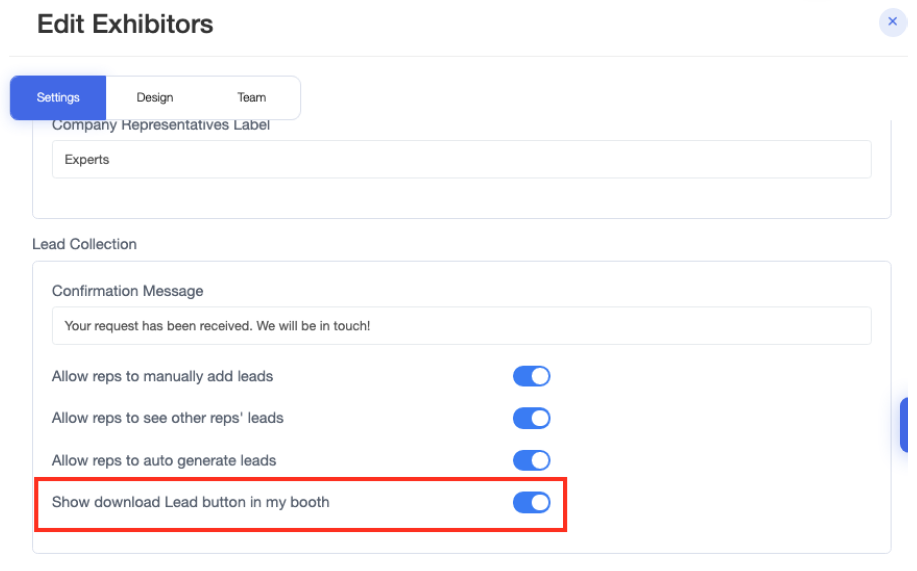This screenshot has height=571, width=917.
Task: Click the Confirmation Message label
Action: point(127,291)
